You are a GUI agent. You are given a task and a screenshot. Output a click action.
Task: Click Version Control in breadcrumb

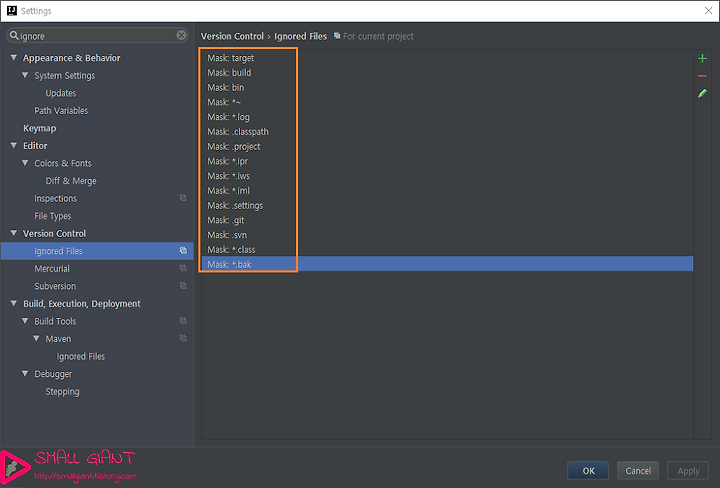coord(232,36)
